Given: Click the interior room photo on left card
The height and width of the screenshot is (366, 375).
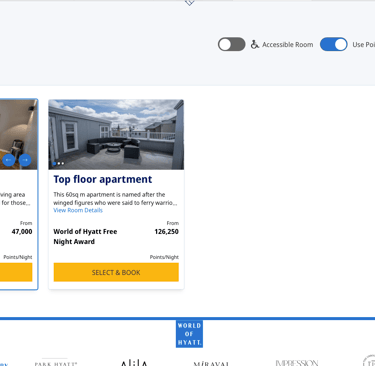Looking at the screenshot, I should pyautogui.click(x=18, y=134).
